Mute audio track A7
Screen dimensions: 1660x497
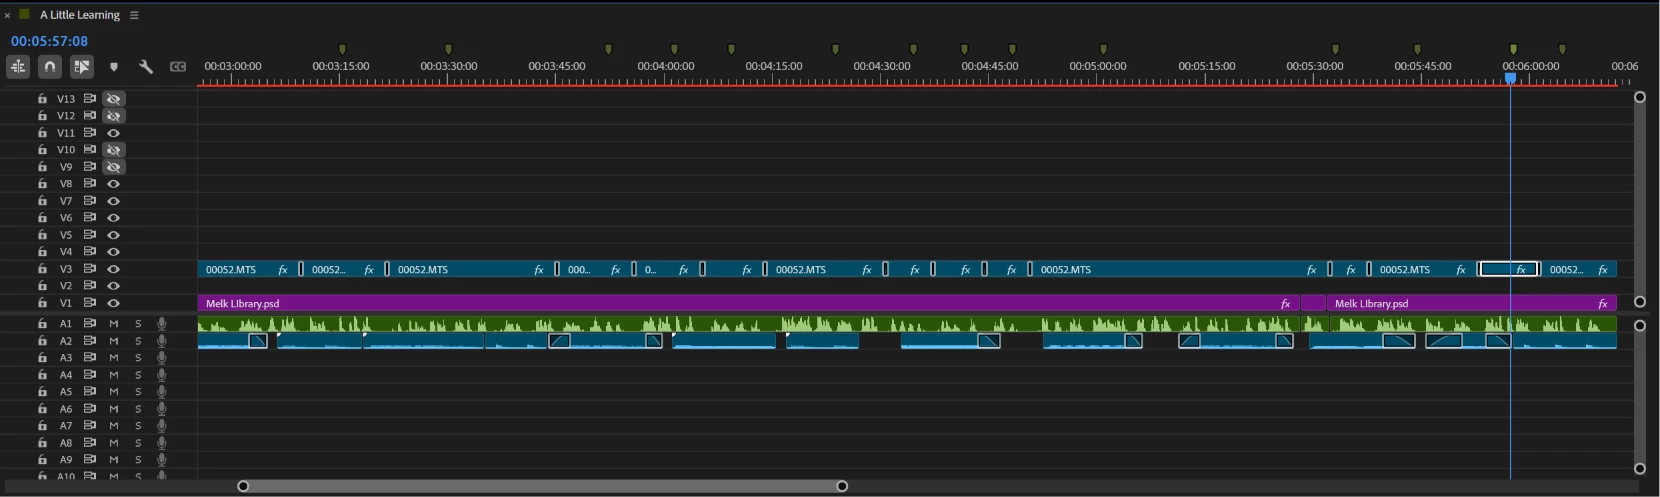click(x=114, y=426)
